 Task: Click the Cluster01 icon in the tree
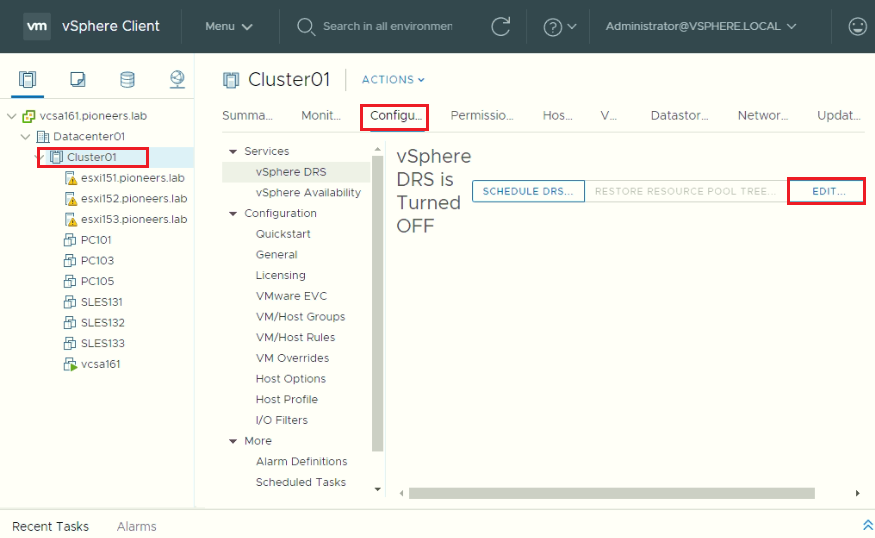tap(56, 157)
